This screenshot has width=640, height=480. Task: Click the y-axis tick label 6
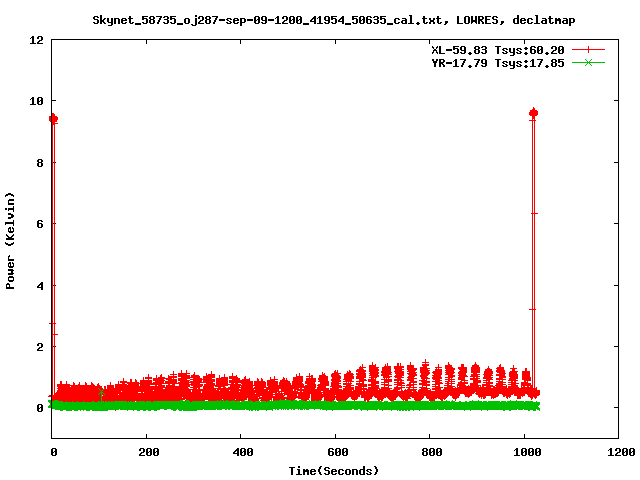tap(40, 224)
